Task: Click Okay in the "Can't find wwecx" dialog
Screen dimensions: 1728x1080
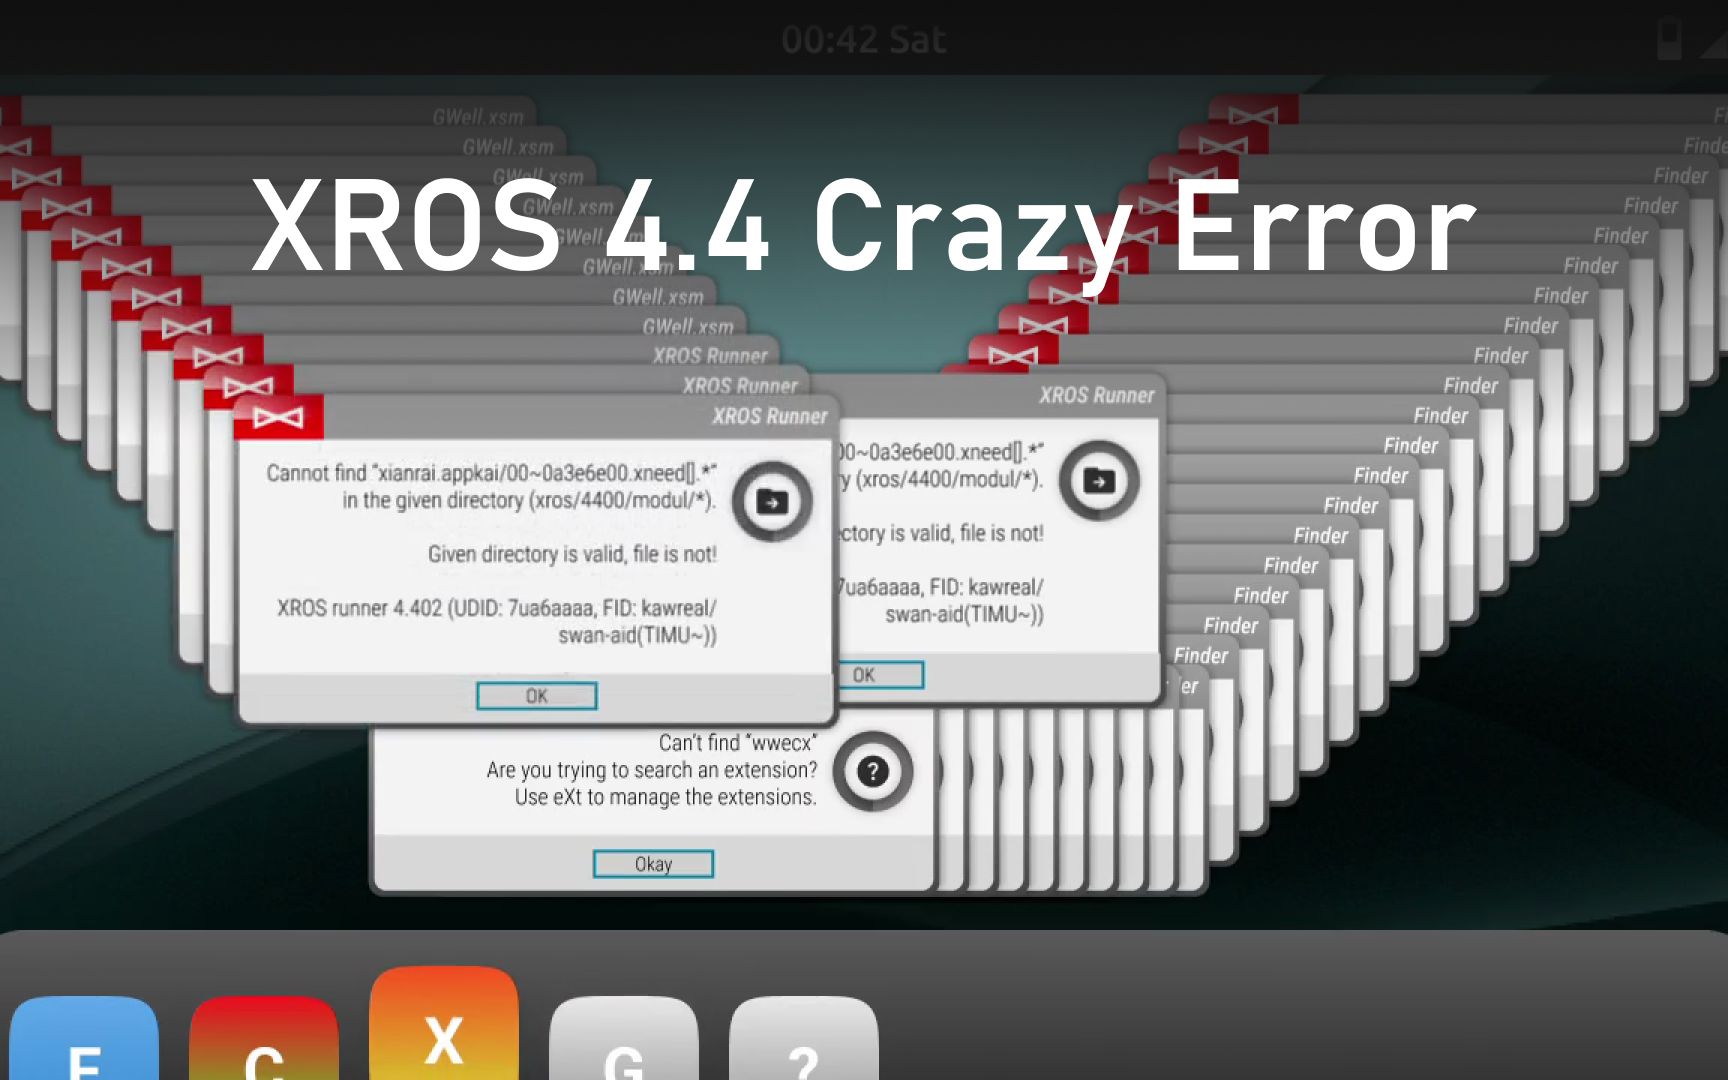Action: pyautogui.click(x=653, y=864)
